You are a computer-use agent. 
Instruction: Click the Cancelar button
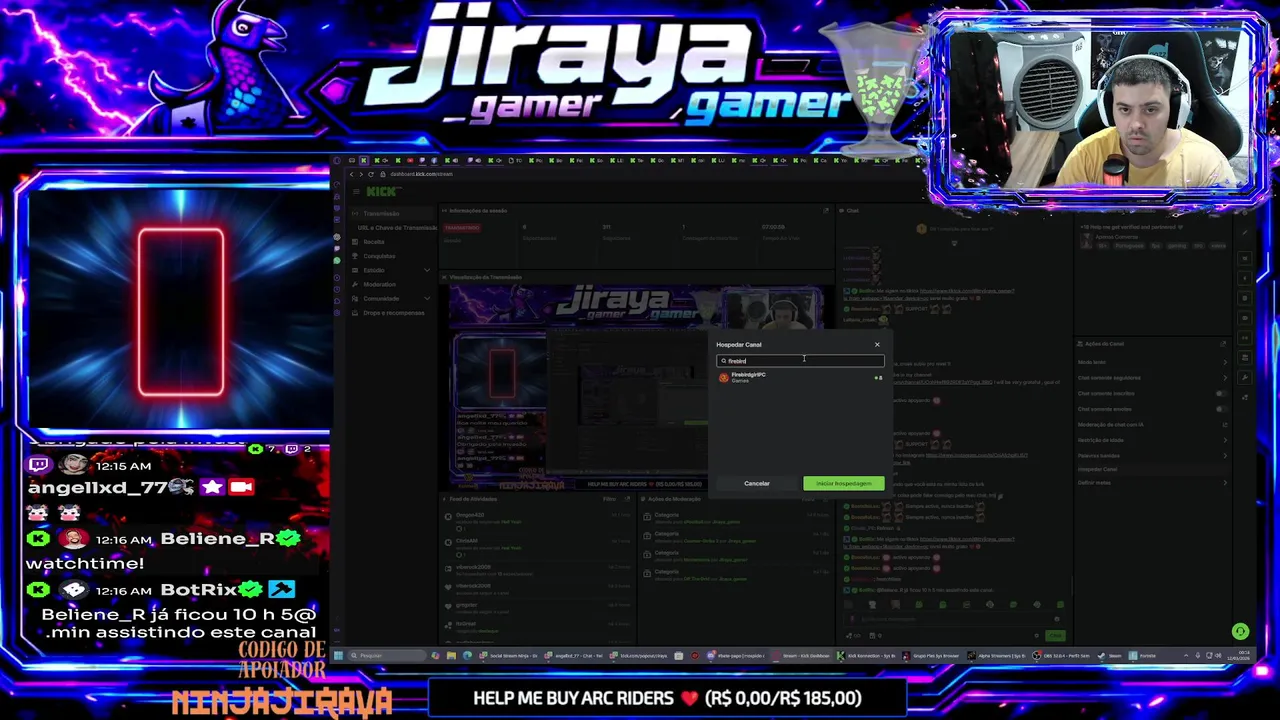[757, 484]
